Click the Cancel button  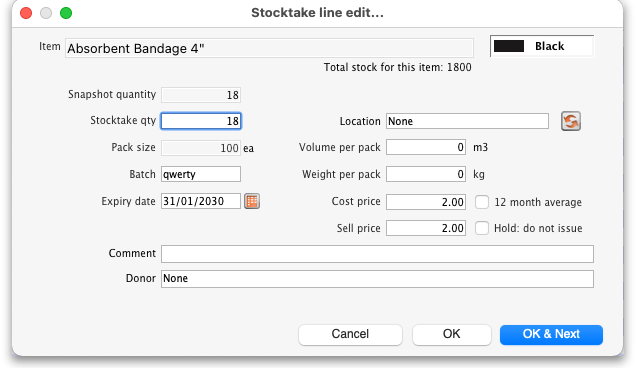(x=350, y=334)
